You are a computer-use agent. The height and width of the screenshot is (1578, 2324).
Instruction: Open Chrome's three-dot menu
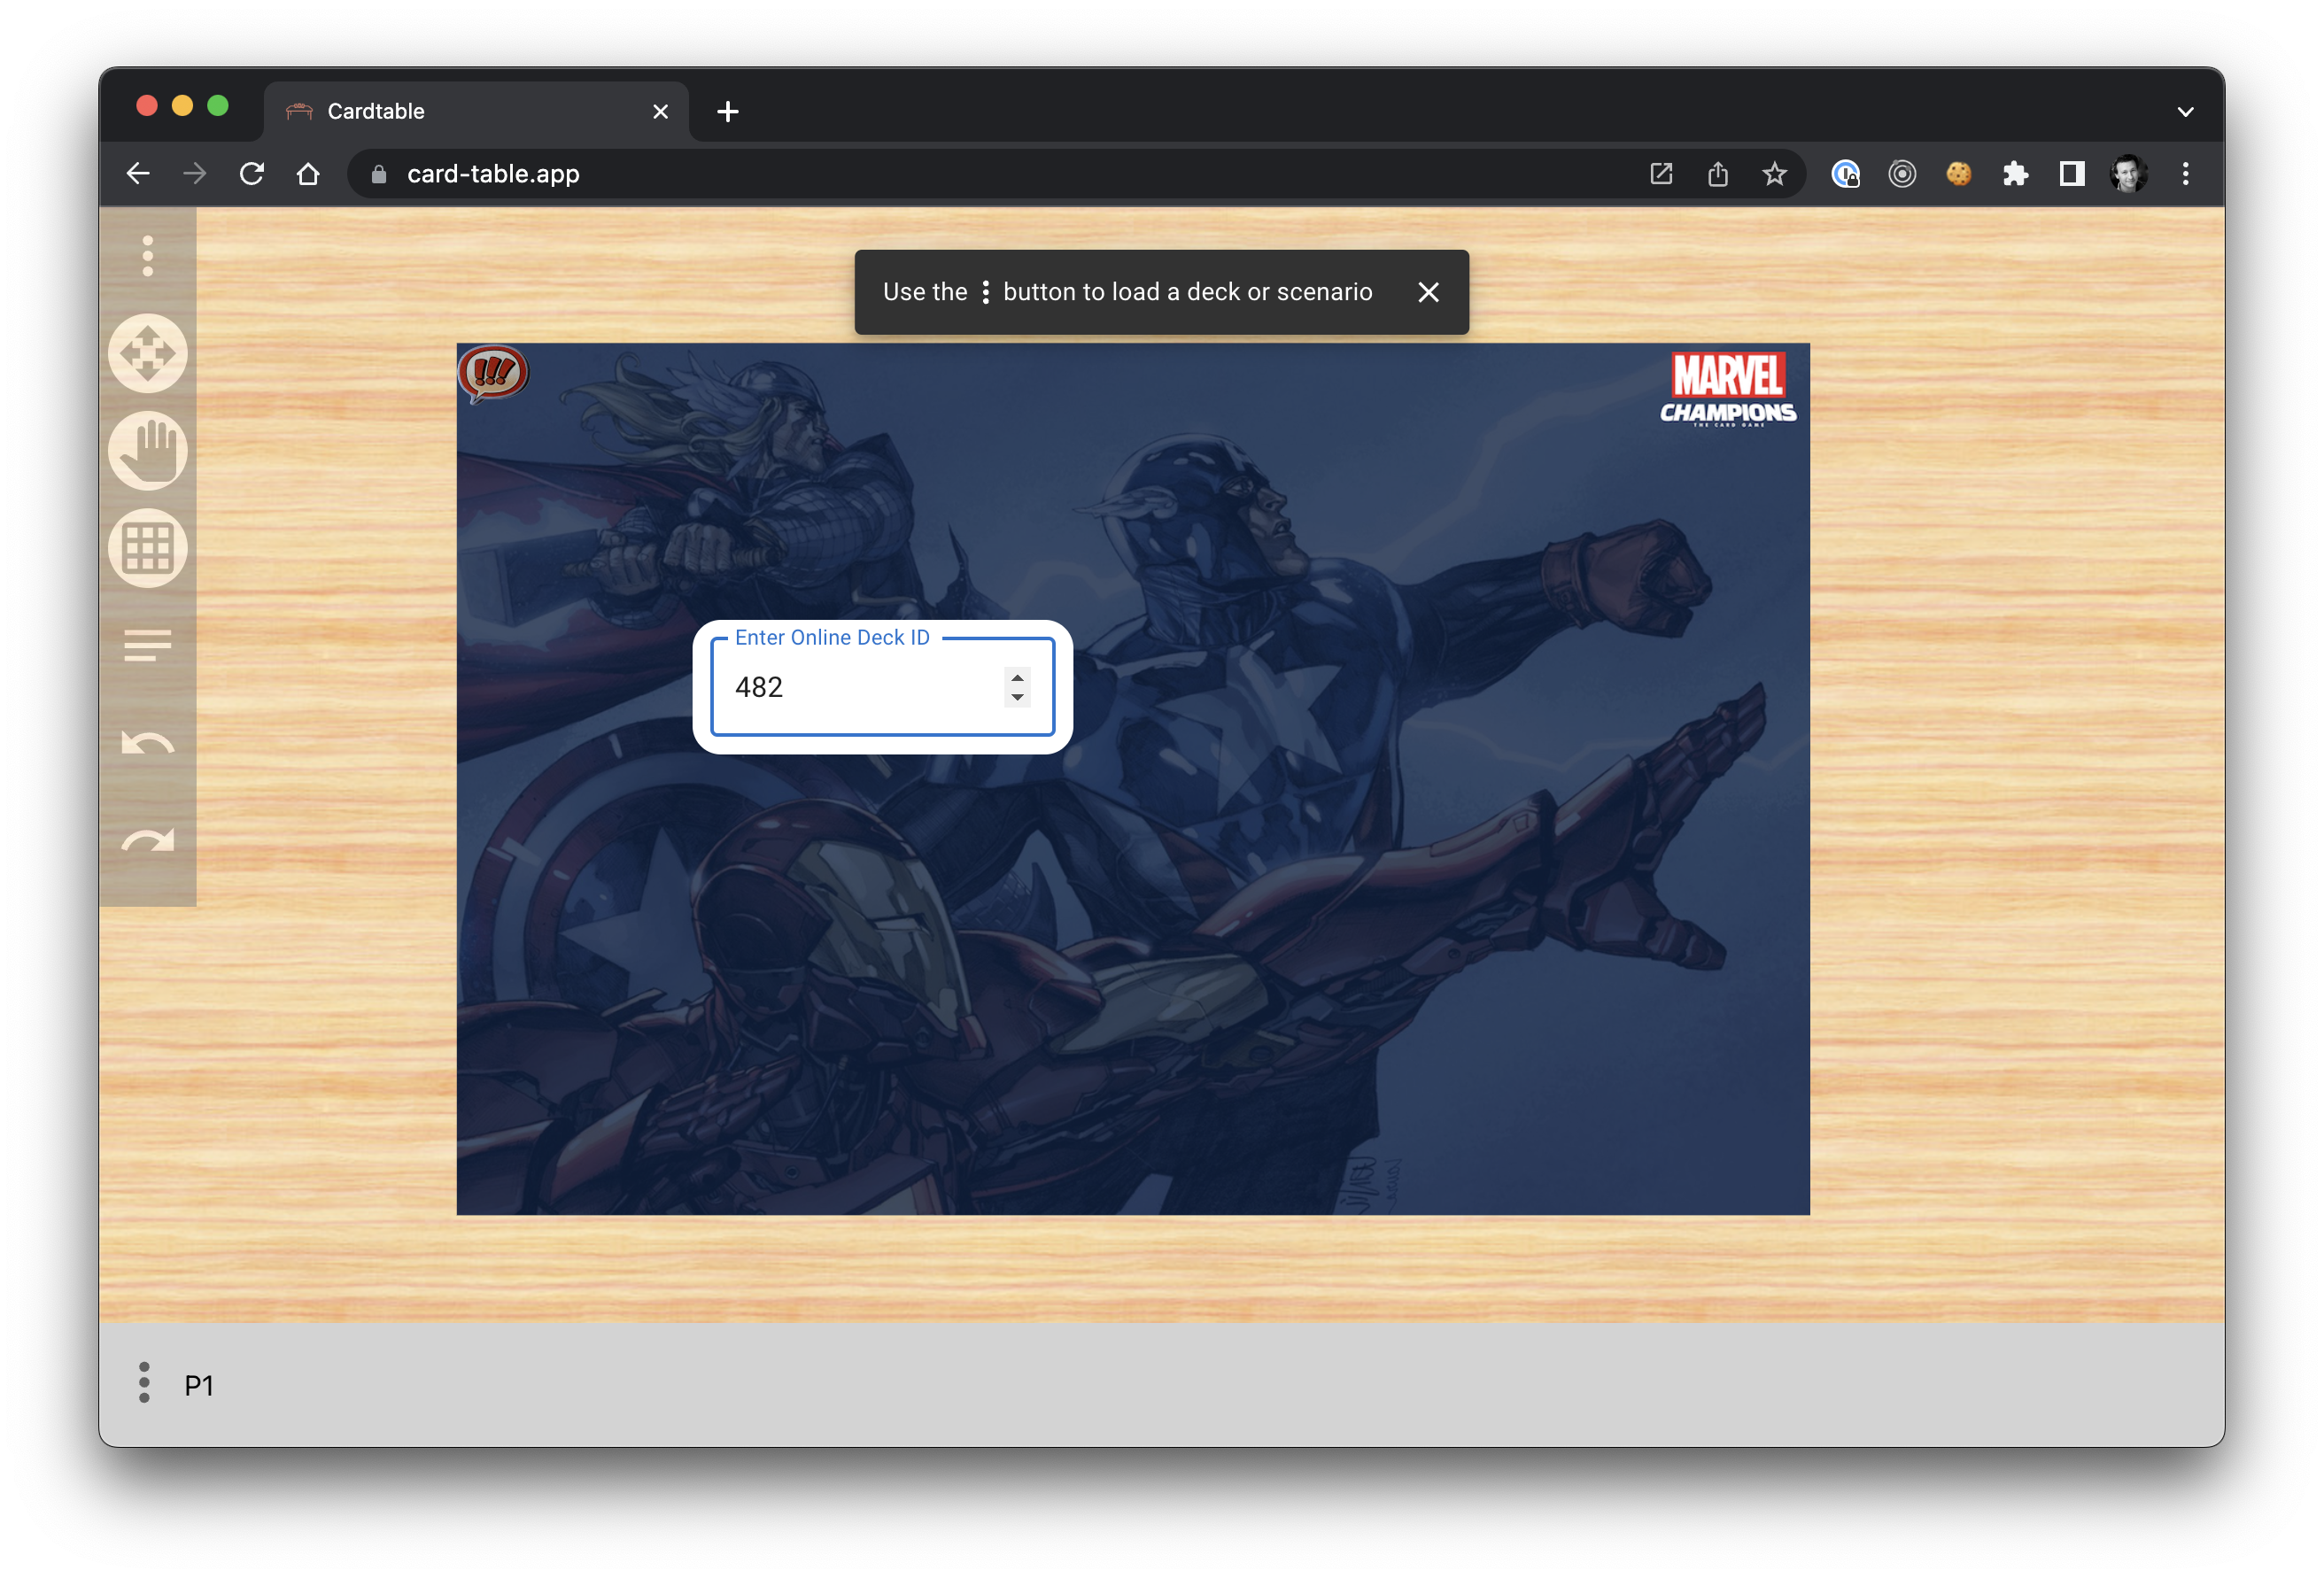(x=2186, y=174)
